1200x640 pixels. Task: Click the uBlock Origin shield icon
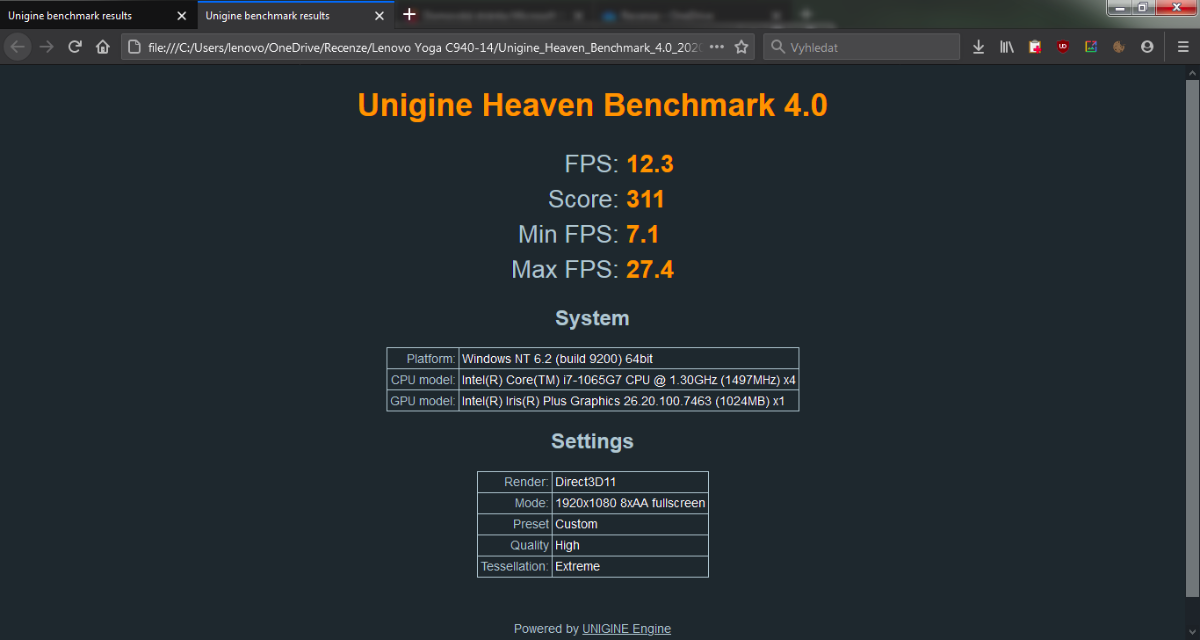coord(1063,47)
